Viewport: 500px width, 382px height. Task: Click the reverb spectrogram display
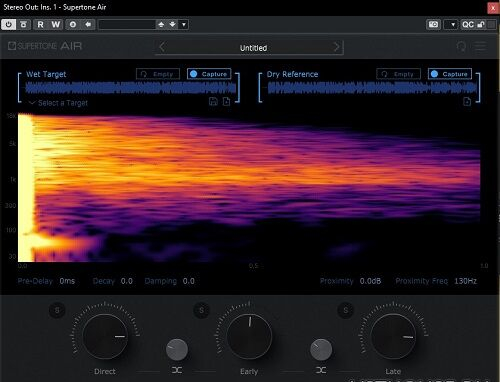pos(249,188)
